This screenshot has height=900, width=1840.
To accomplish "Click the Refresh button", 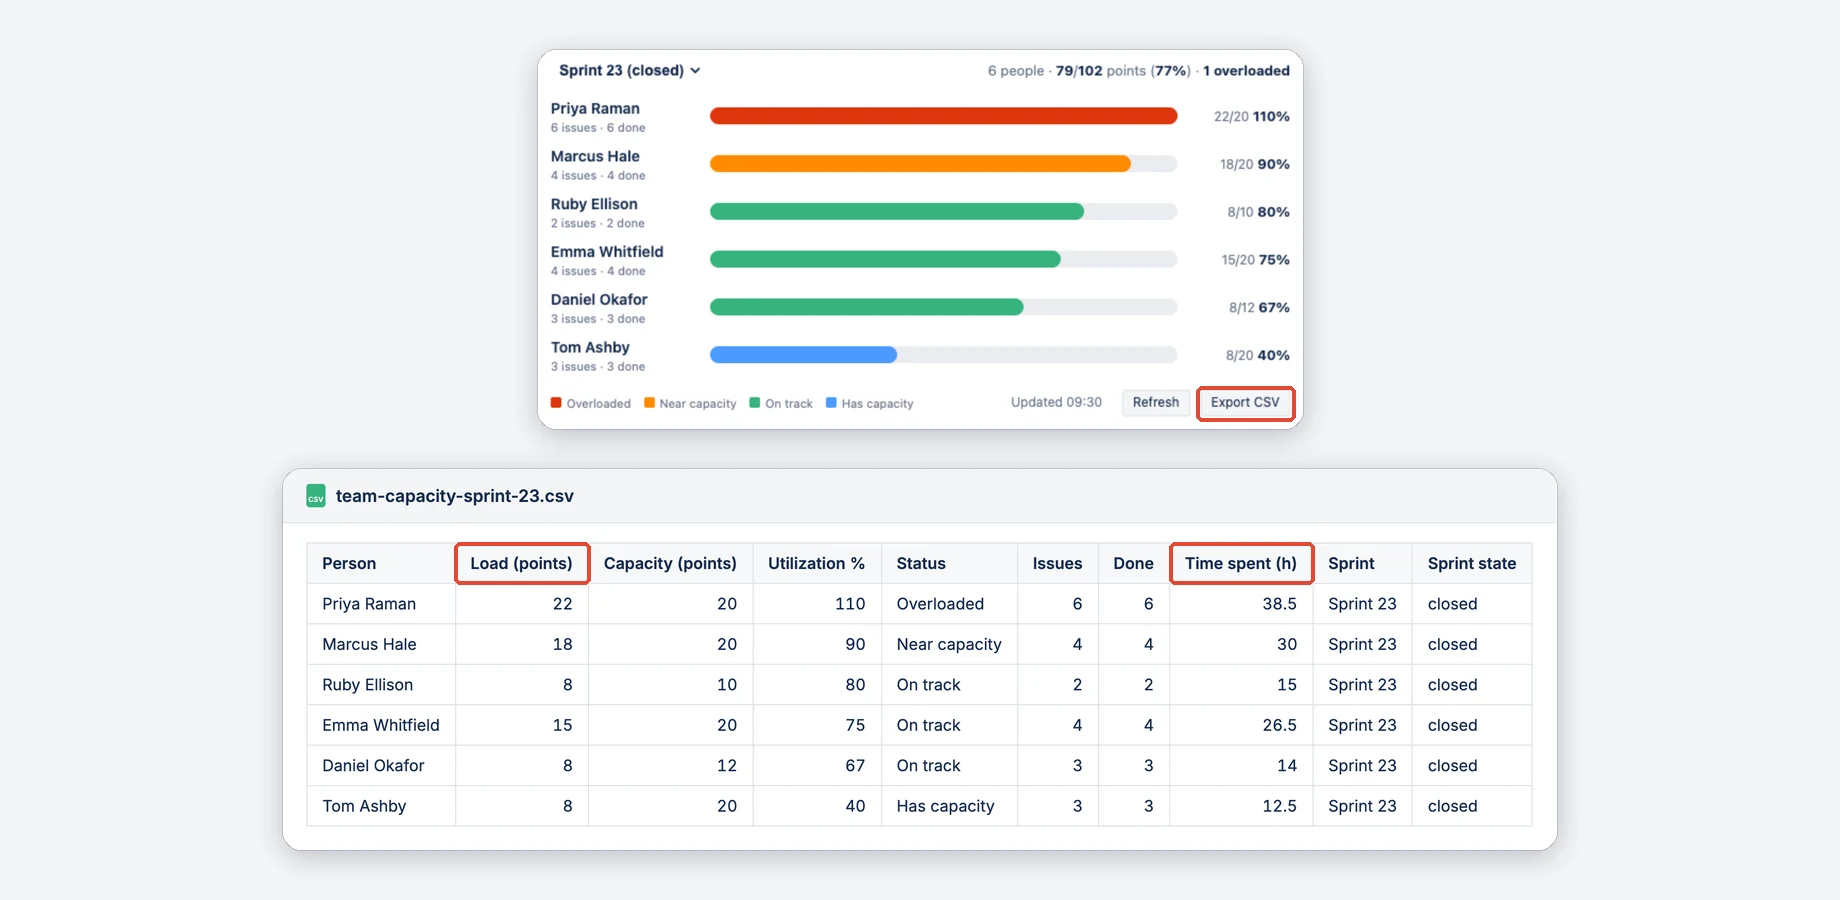I will (x=1156, y=403).
